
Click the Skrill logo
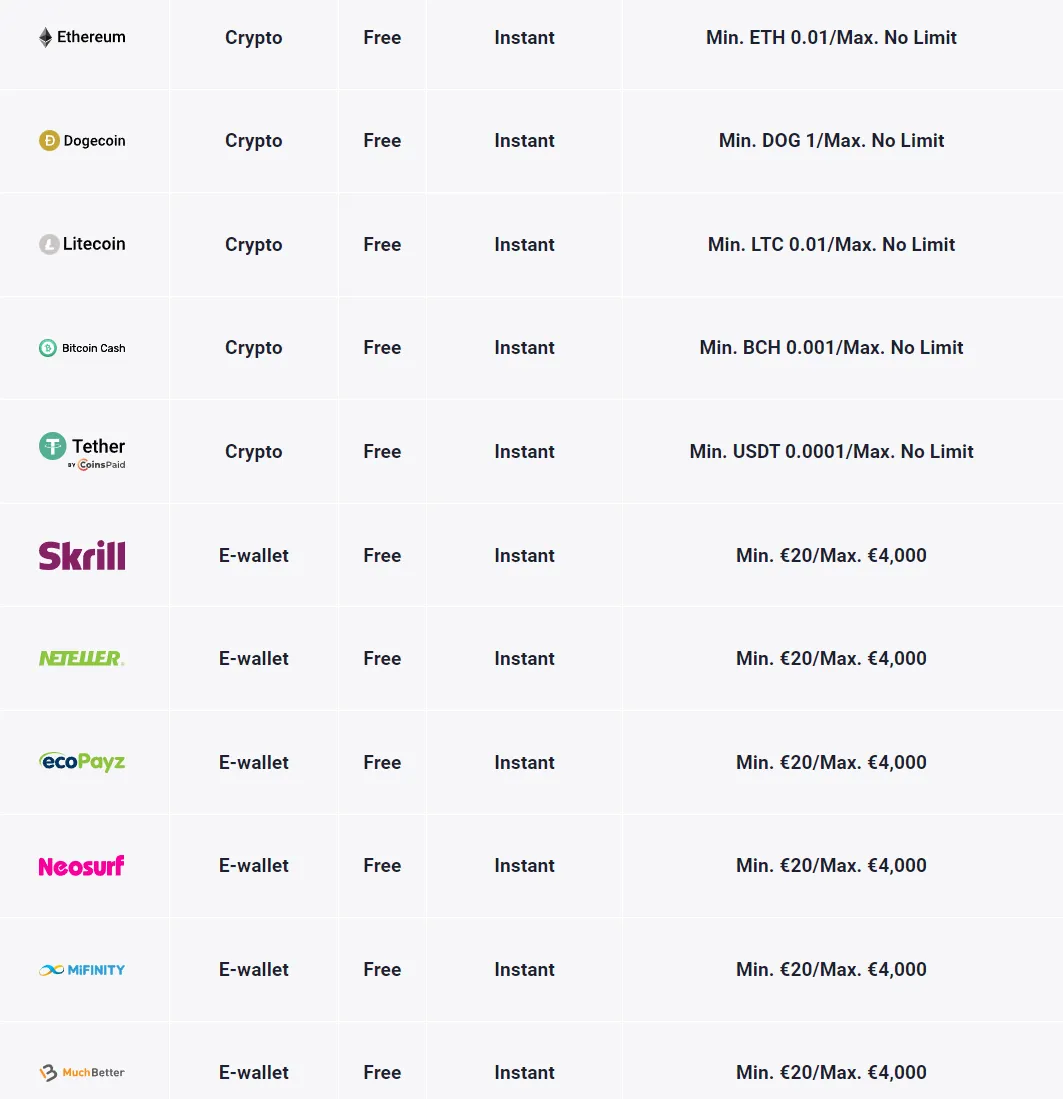pyautogui.click(x=82, y=555)
